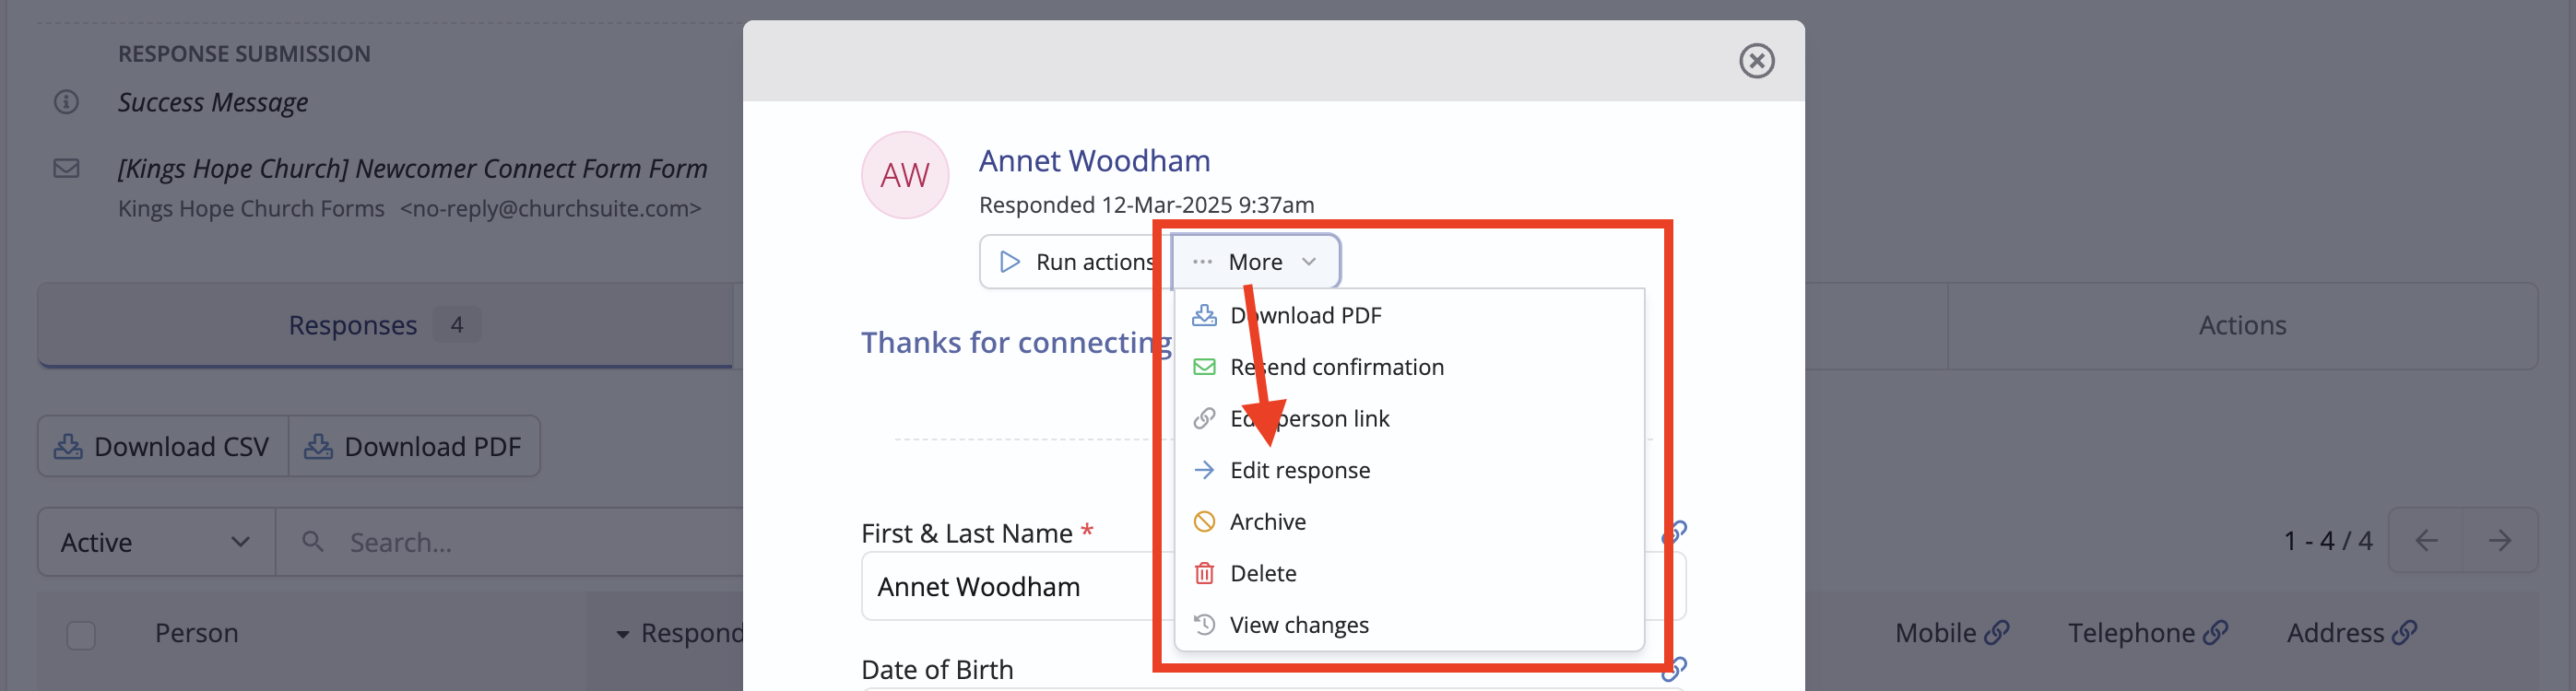Image resolution: width=2576 pixels, height=691 pixels.
Task: Click the Mobile column header text
Action: 1936,633
